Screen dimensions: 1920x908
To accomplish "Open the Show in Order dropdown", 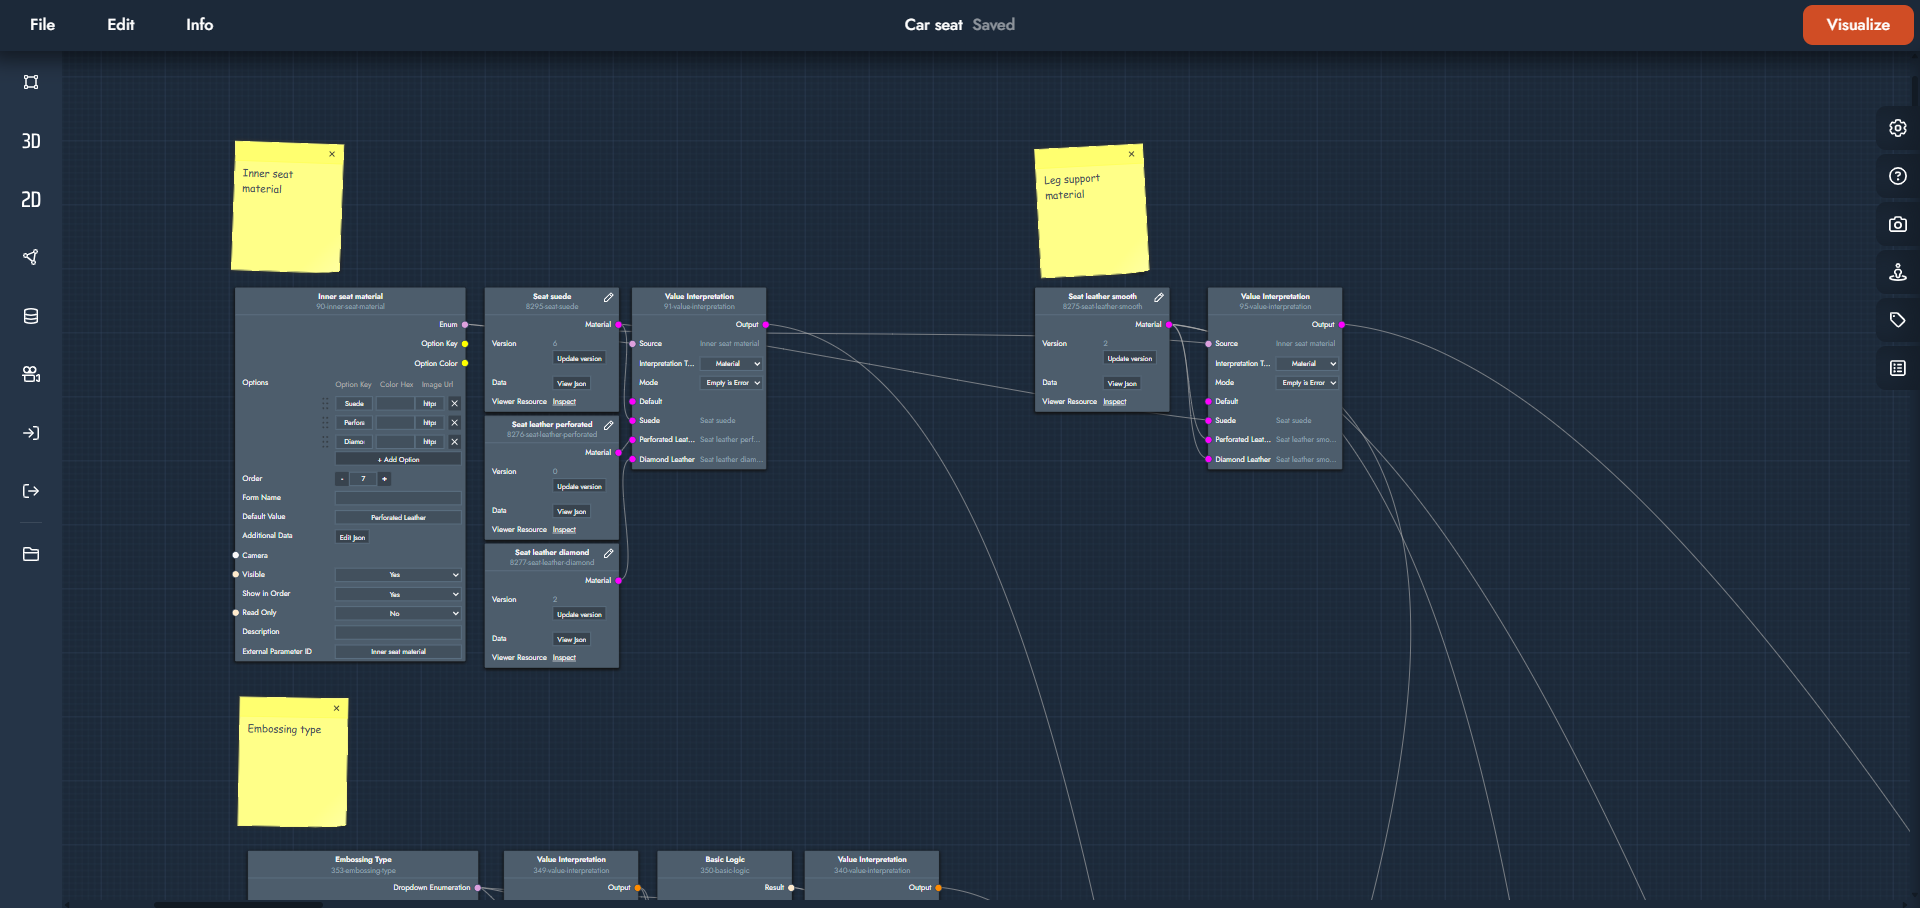I will (x=398, y=594).
